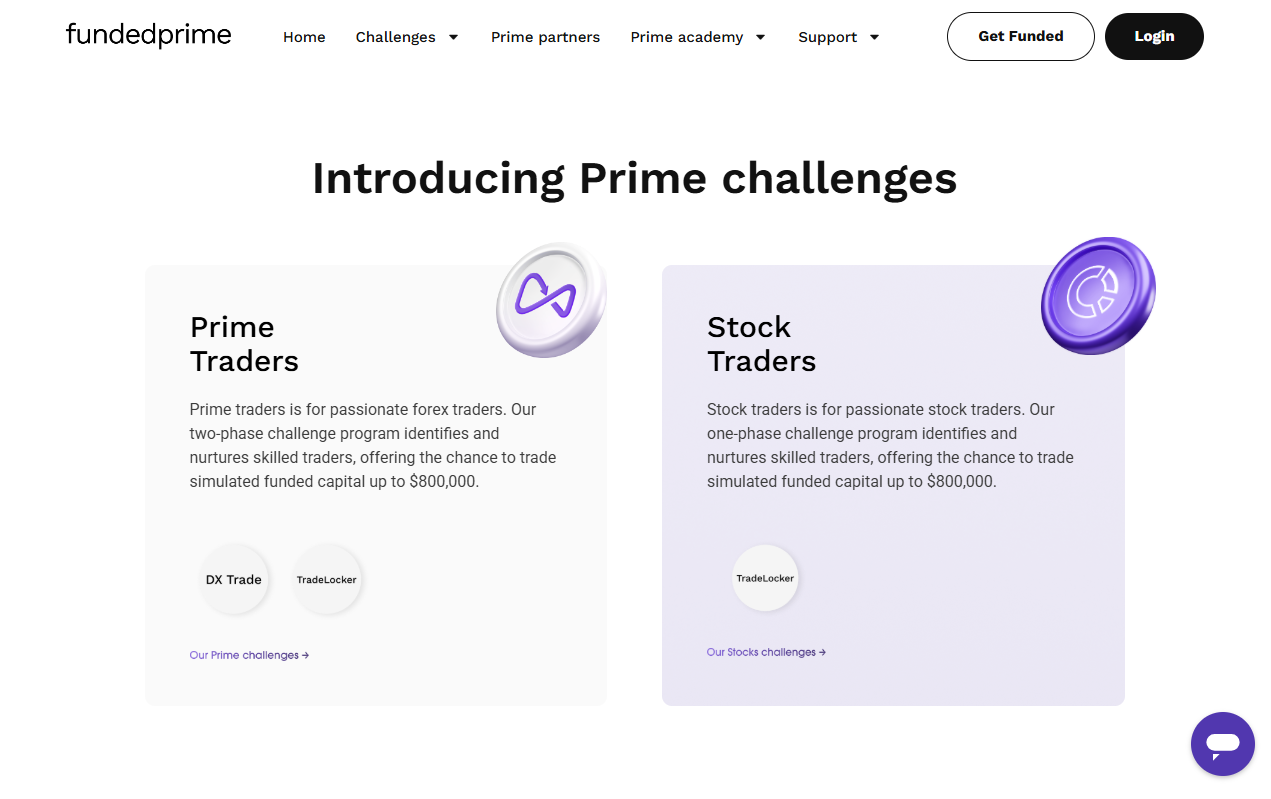Viewport: 1271px width, 799px height.
Task: Follow the Our Stocks challenges link
Action: pos(766,652)
